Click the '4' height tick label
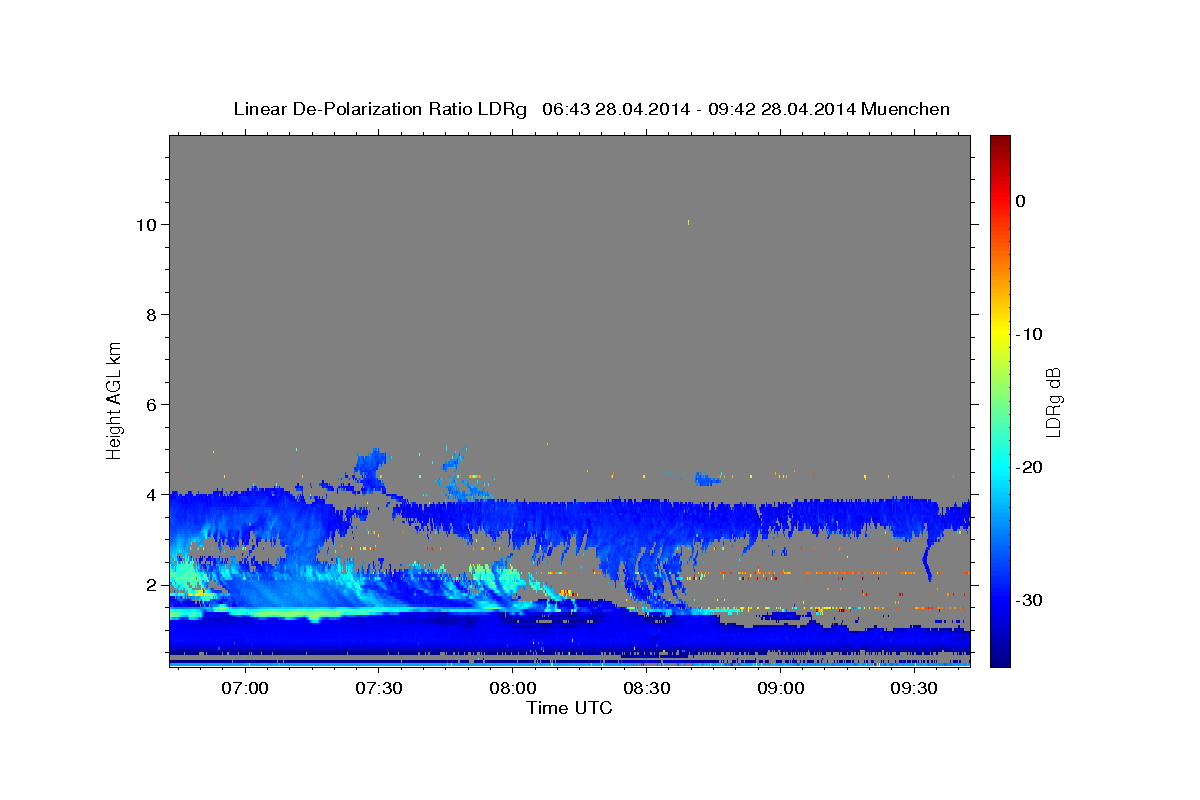This screenshot has height=800, width=1200. pyautogui.click(x=153, y=495)
